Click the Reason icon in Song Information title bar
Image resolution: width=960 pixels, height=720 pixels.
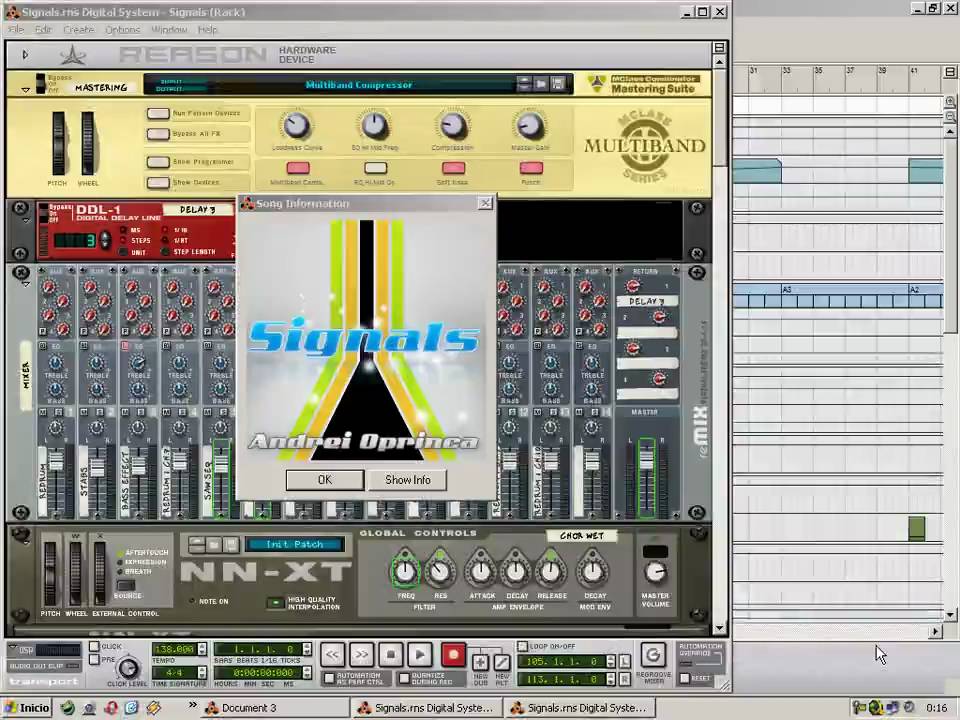(247, 204)
